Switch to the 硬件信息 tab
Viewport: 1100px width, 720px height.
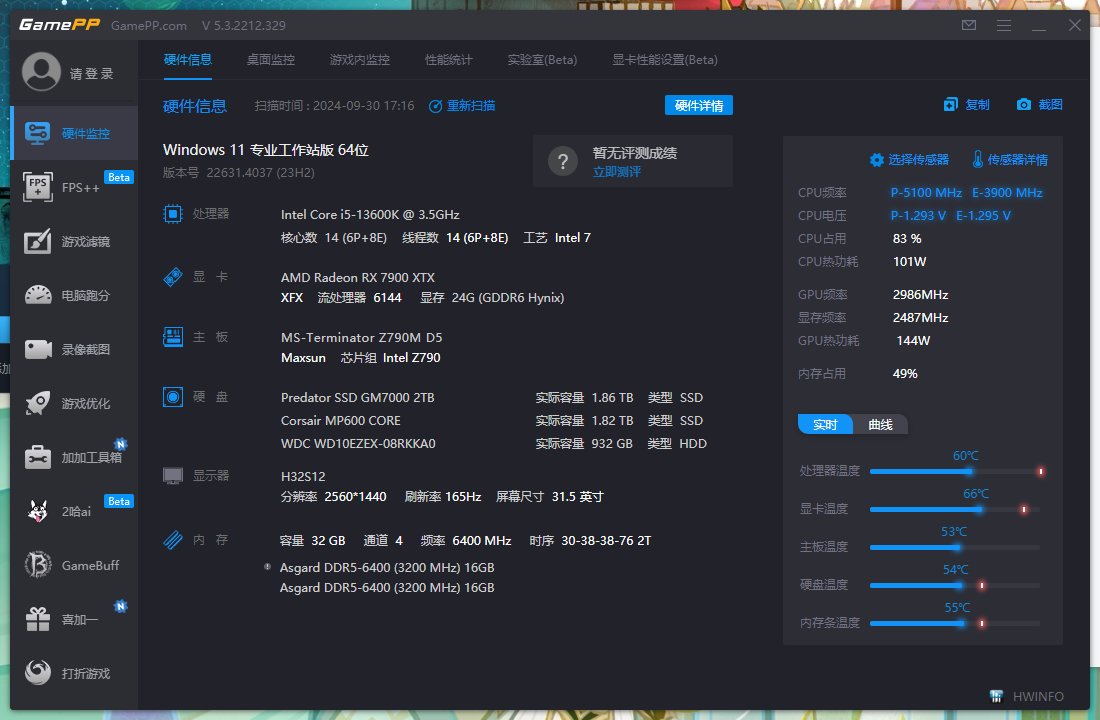[x=187, y=60]
